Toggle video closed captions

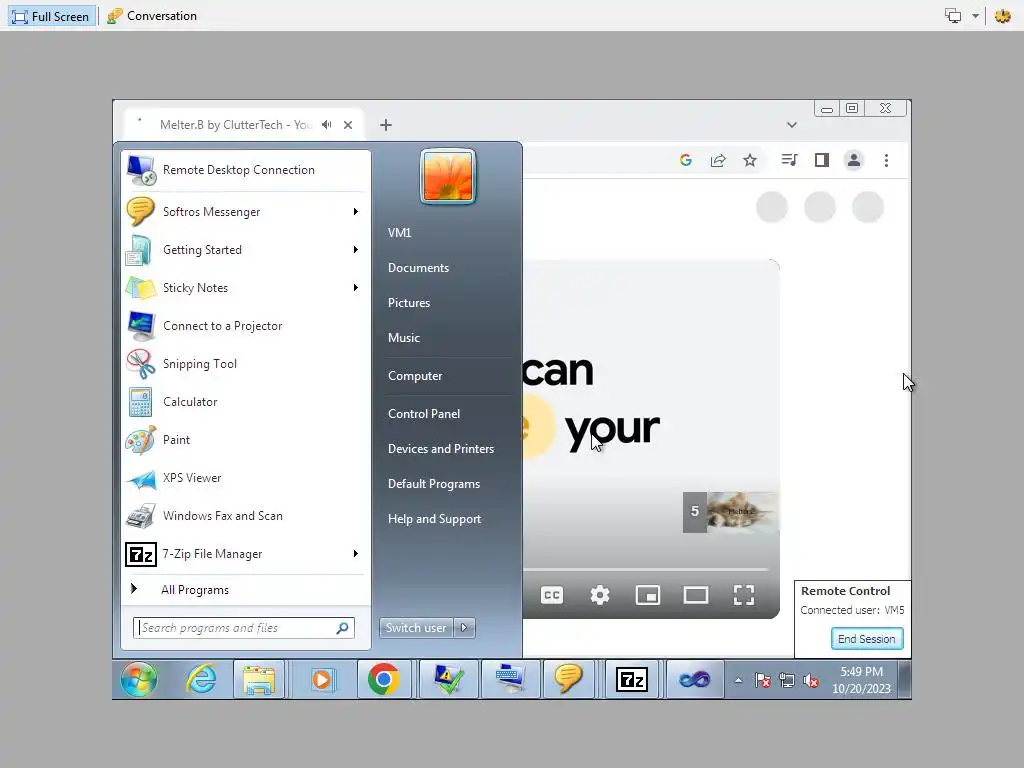click(x=552, y=595)
